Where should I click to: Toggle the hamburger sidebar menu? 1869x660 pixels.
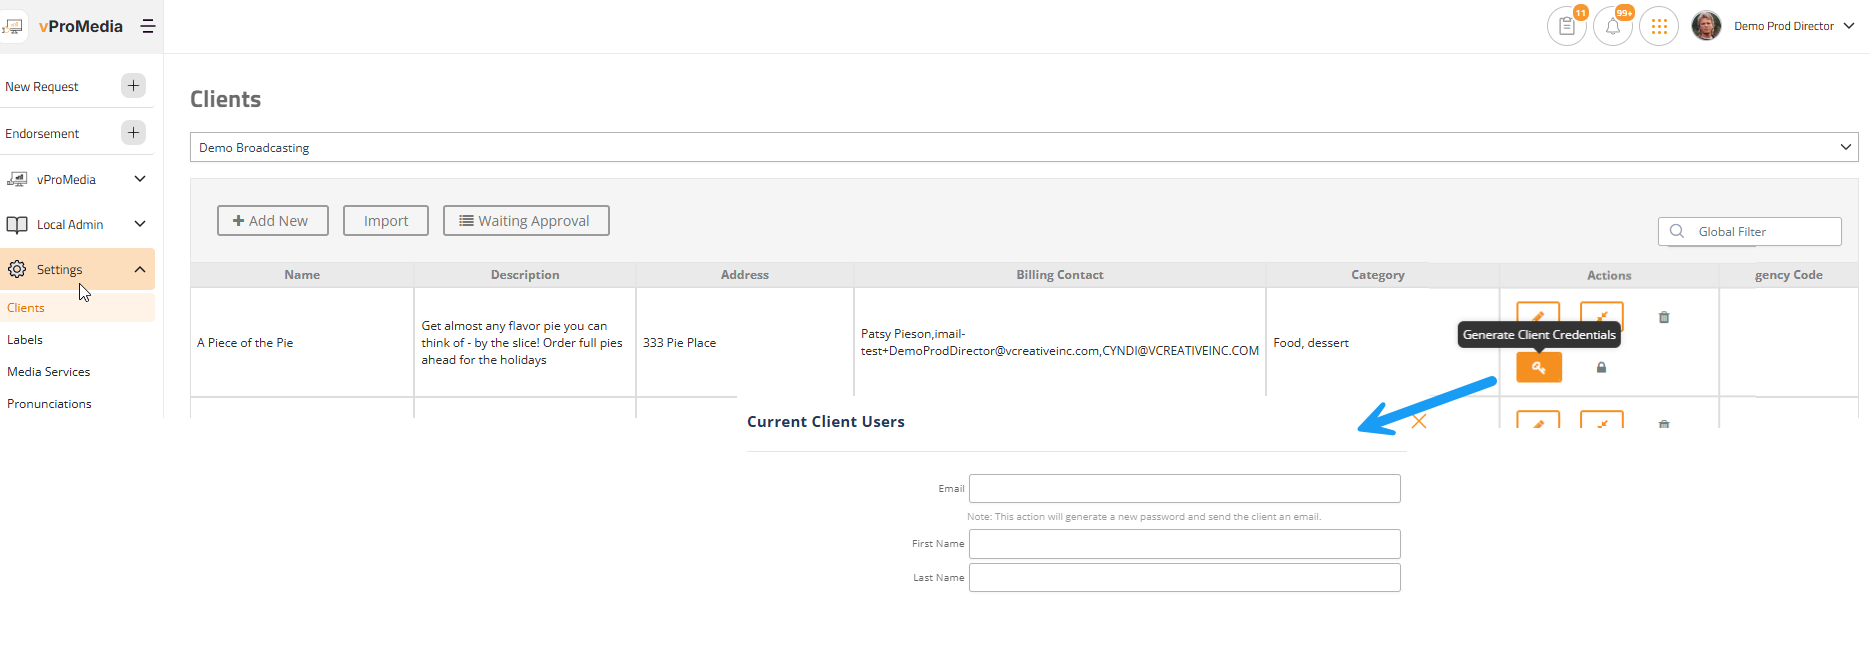coord(148,27)
